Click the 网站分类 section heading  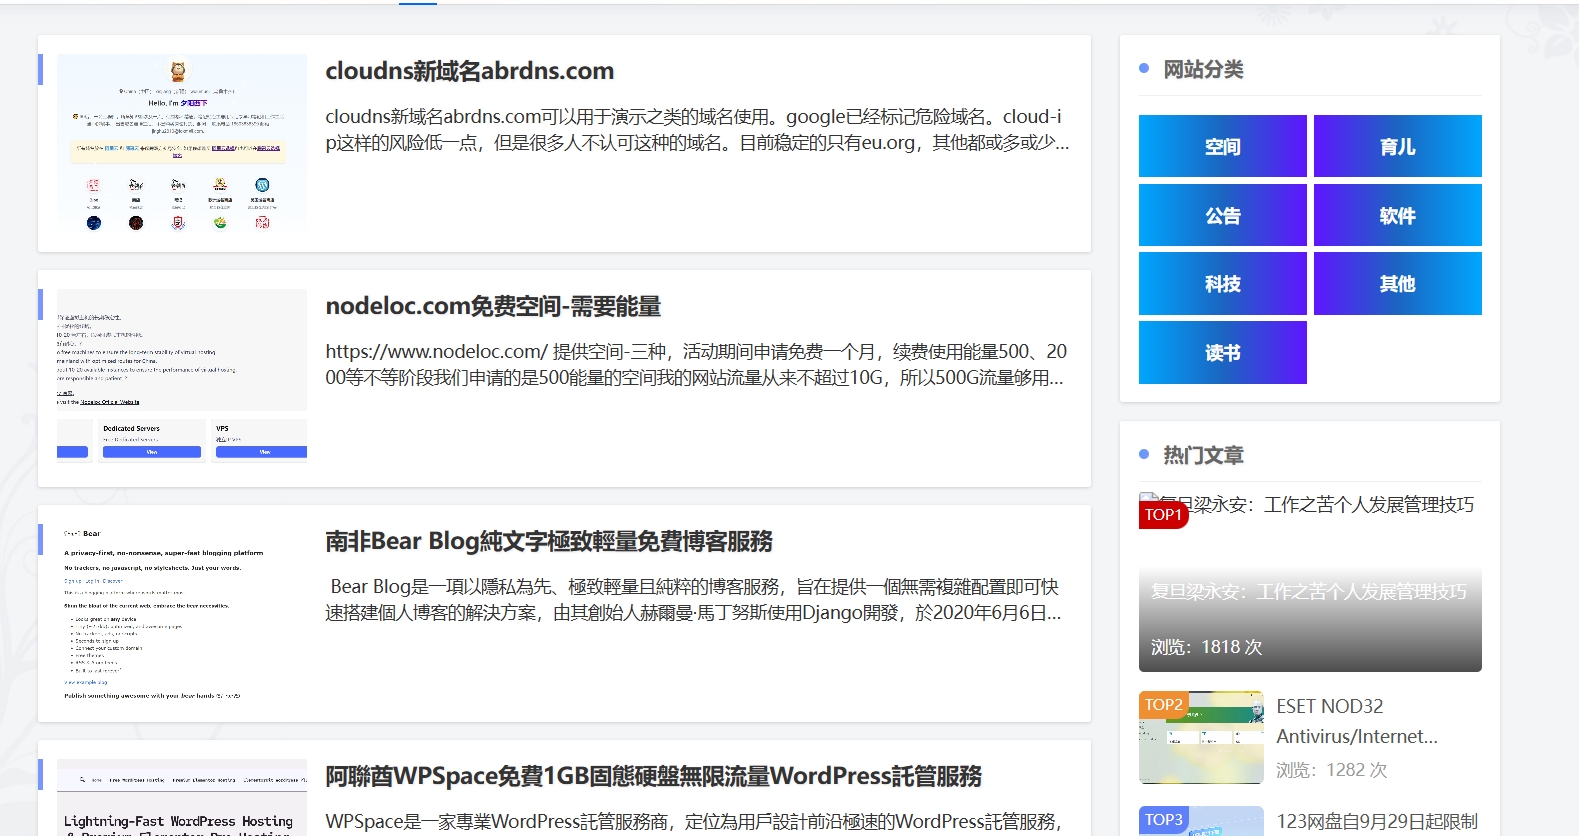tap(1203, 69)
